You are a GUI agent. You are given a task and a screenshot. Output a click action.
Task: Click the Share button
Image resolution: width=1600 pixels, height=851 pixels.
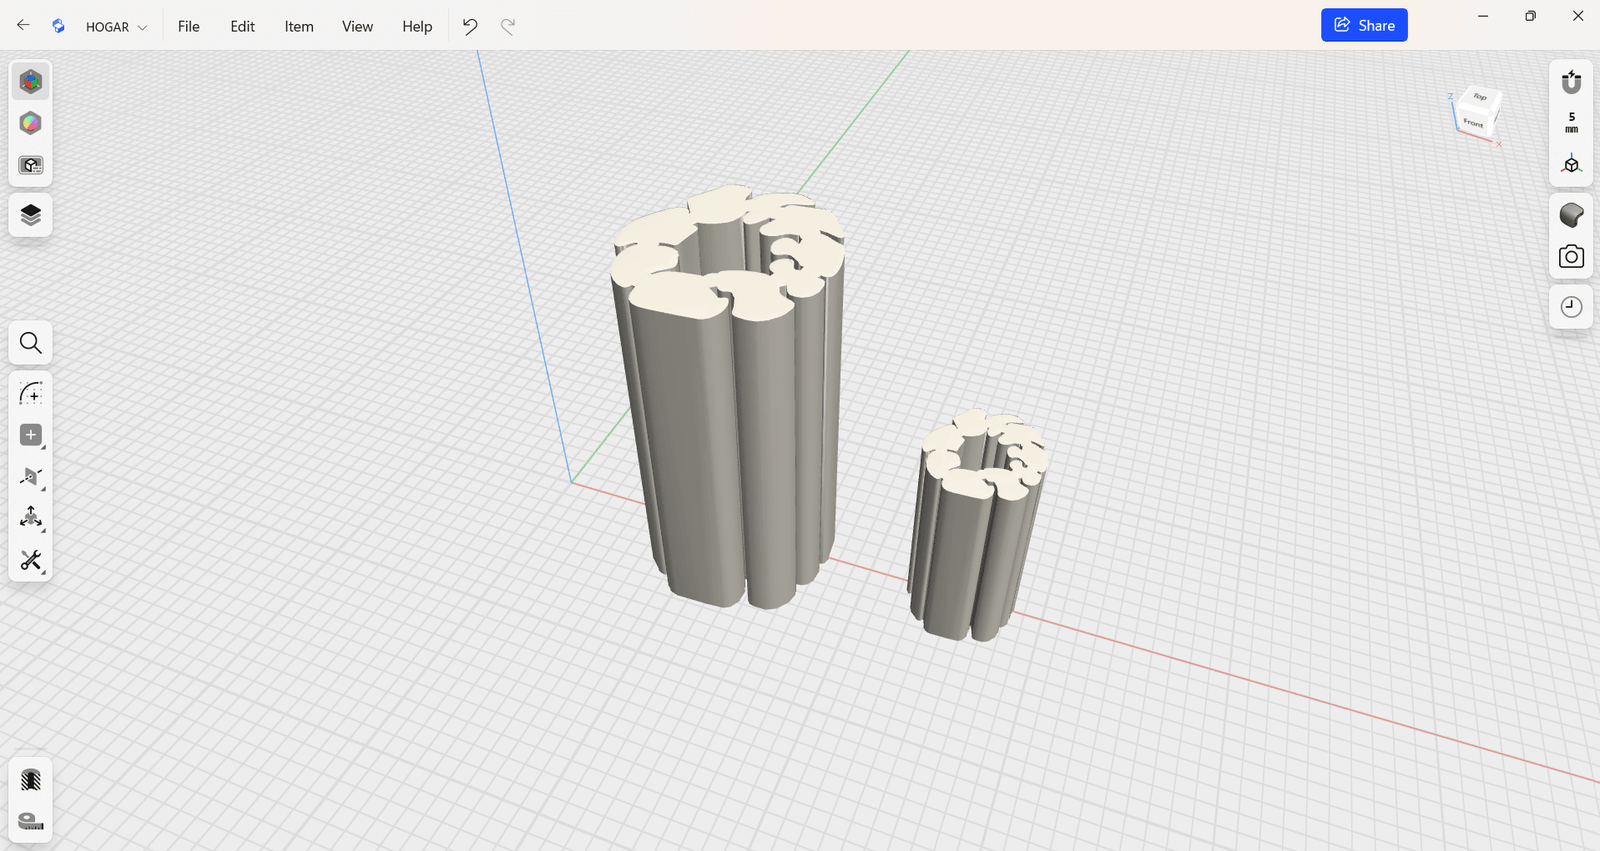[1364, 25]
